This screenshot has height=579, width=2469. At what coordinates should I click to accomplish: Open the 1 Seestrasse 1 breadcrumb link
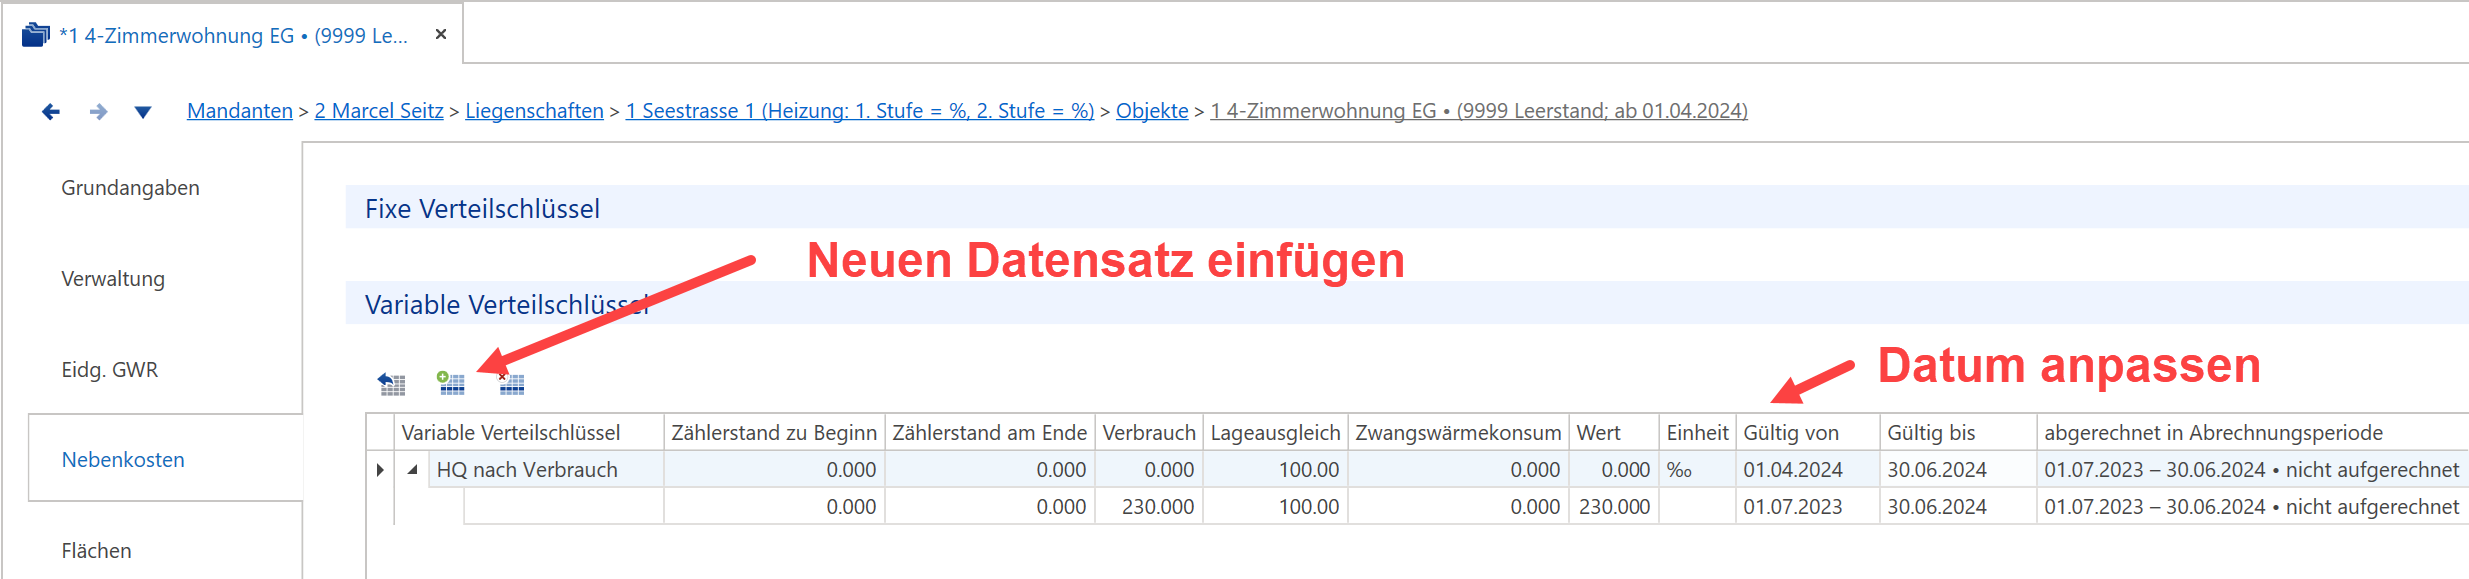(860, 111)
